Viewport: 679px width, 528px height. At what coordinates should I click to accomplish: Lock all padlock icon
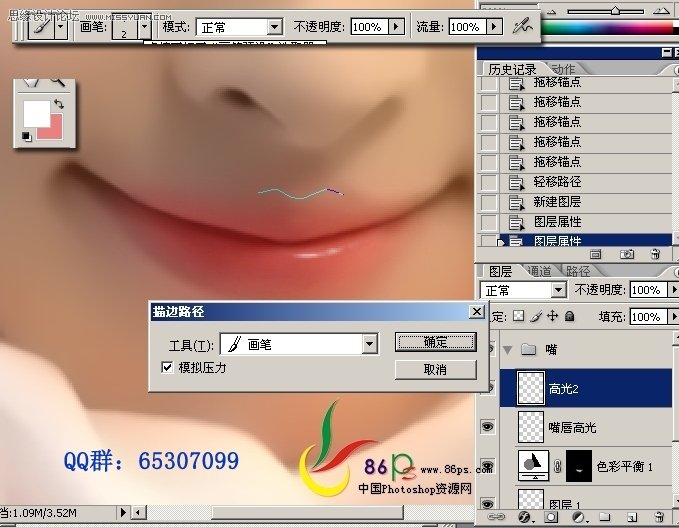coord(570,316)
